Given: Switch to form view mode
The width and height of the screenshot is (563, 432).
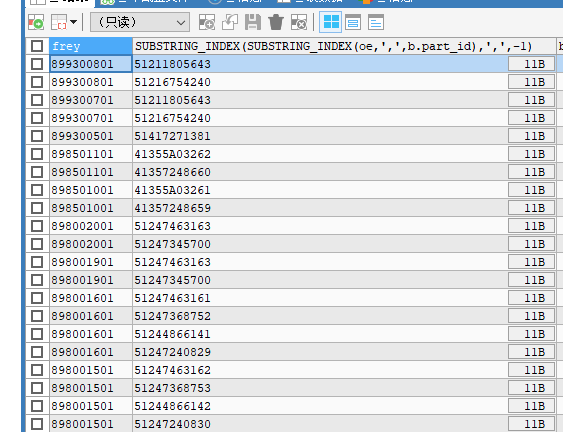Looking at the screenshot, I should coord(353,23).
